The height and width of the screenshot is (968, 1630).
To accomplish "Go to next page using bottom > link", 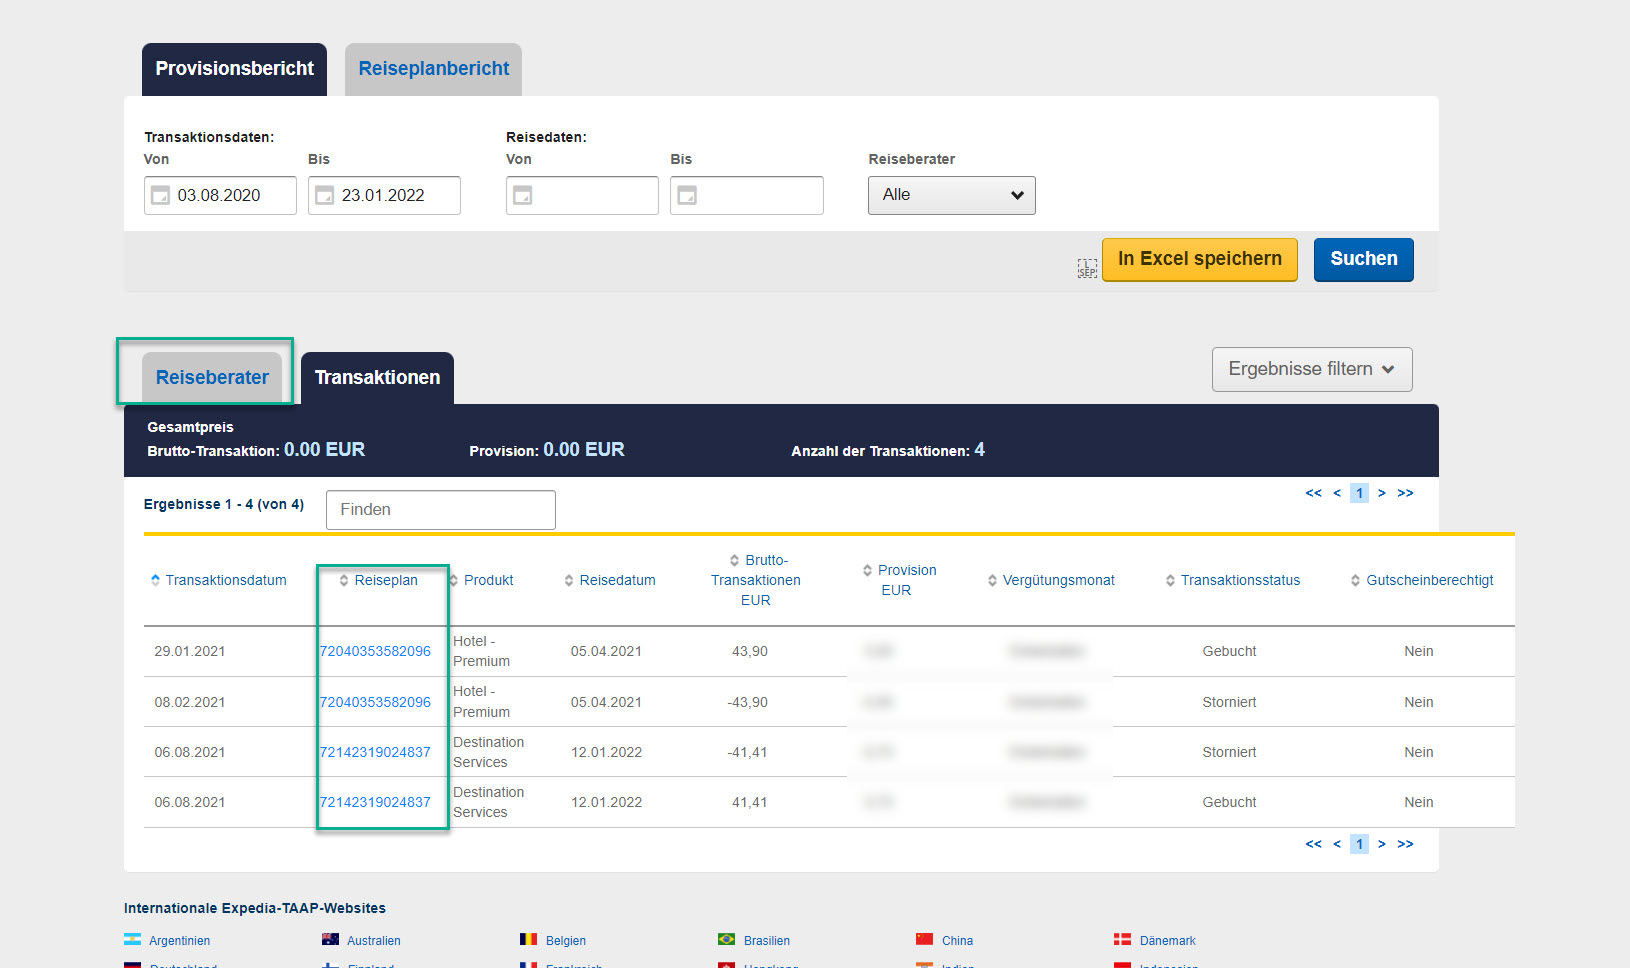I will [x=1382, y=844].
